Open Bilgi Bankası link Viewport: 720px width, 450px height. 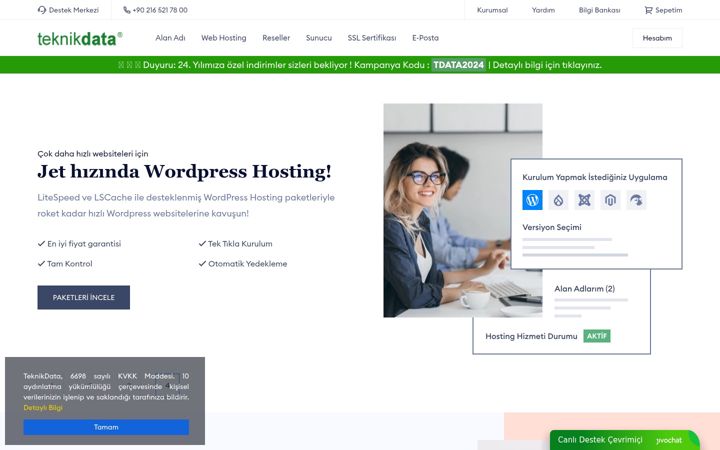tap(599, 10)
